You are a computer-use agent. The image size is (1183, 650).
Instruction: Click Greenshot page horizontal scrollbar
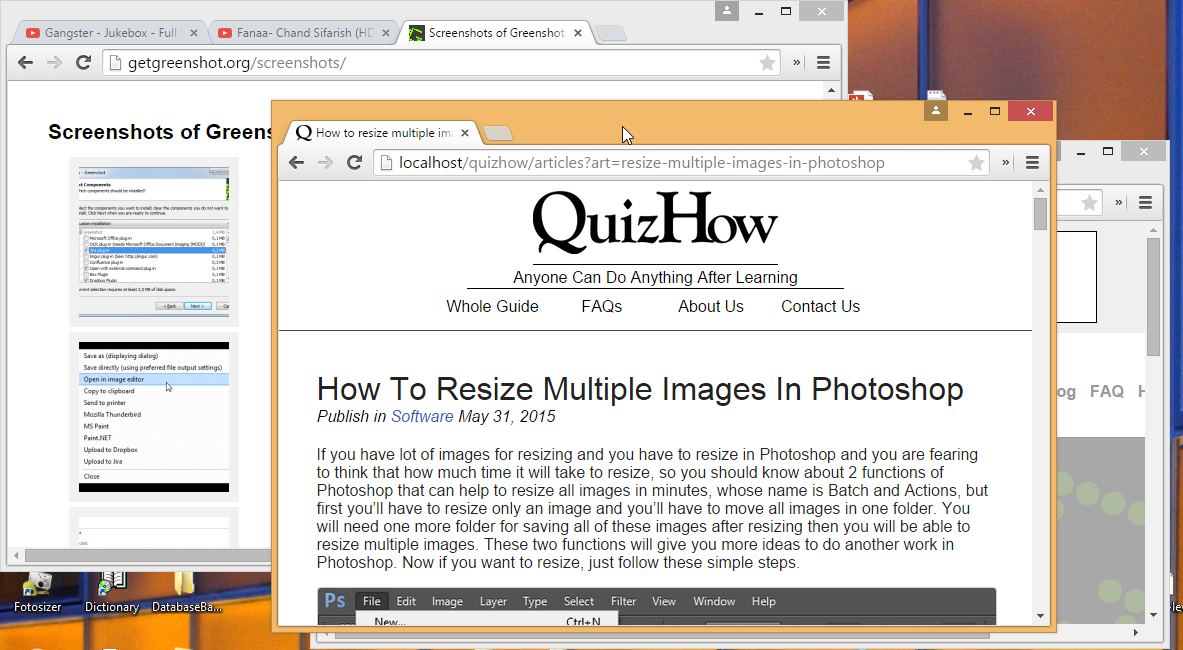click(x=147, y=556)
